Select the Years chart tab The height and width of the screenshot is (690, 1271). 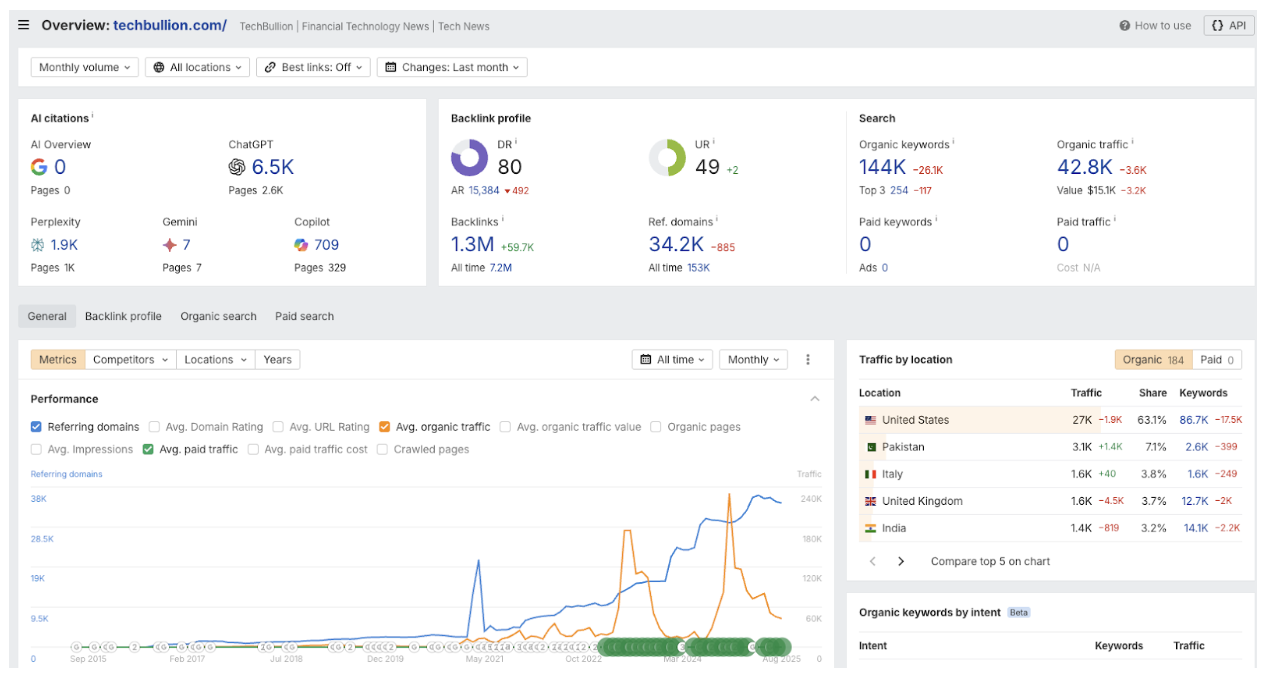click(278, 360)
